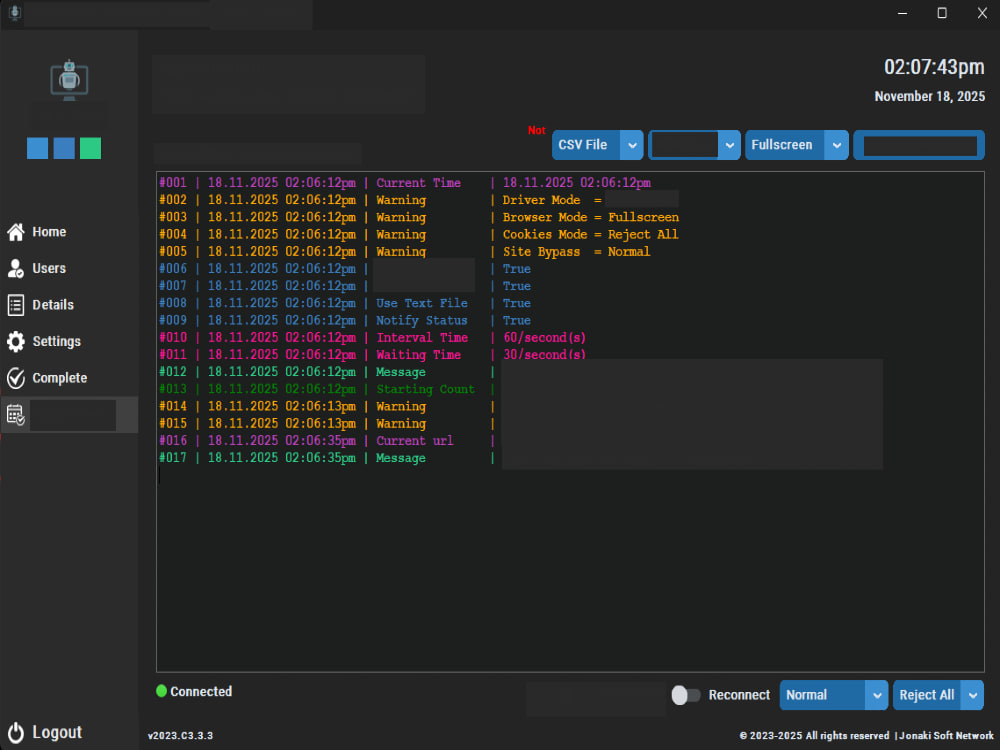This screenshot has height=750, width=1000.
Task: Select the green color swatch
Action: 91,148
